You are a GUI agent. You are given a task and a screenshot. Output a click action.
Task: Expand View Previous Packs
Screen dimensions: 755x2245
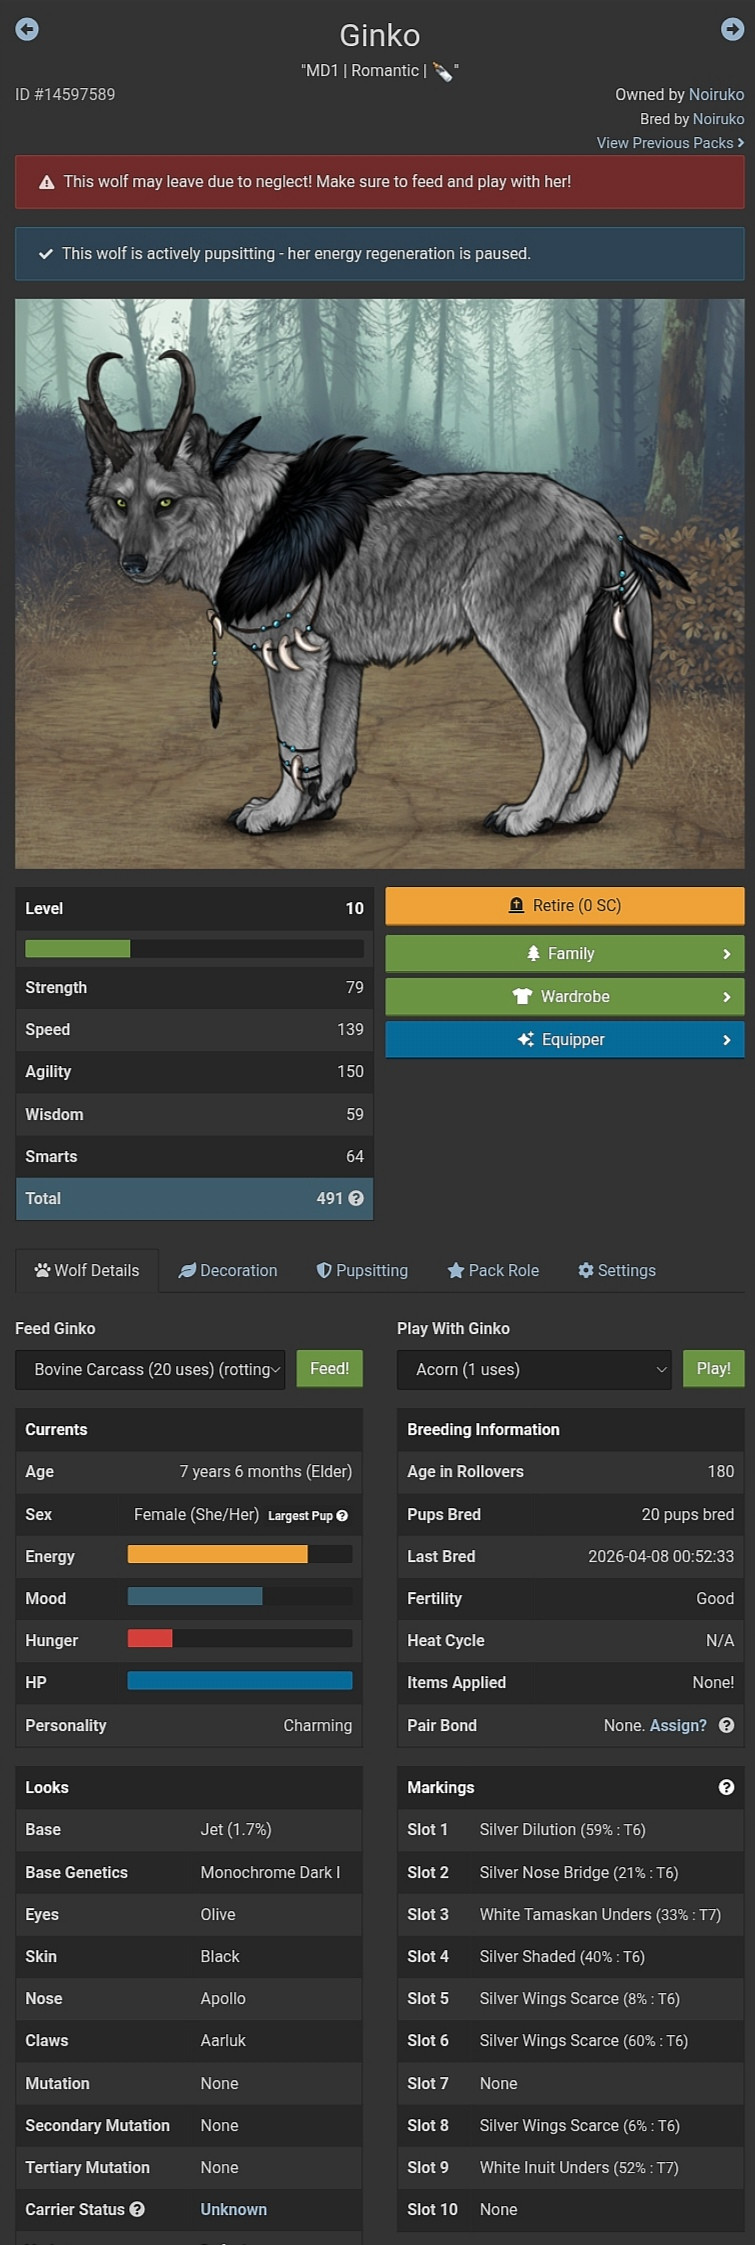click(x=670, y=143)
